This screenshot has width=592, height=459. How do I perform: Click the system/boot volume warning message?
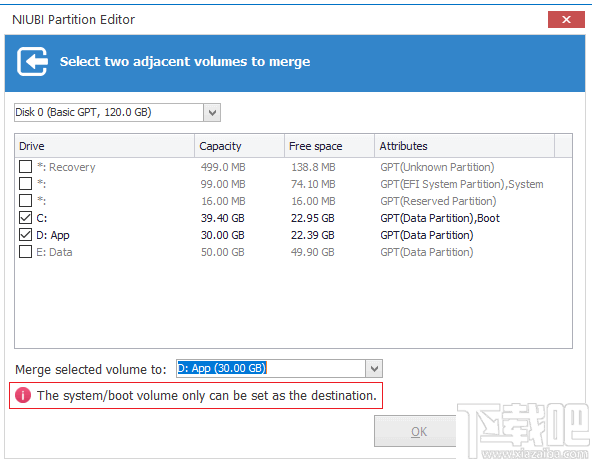coord(207,396)
